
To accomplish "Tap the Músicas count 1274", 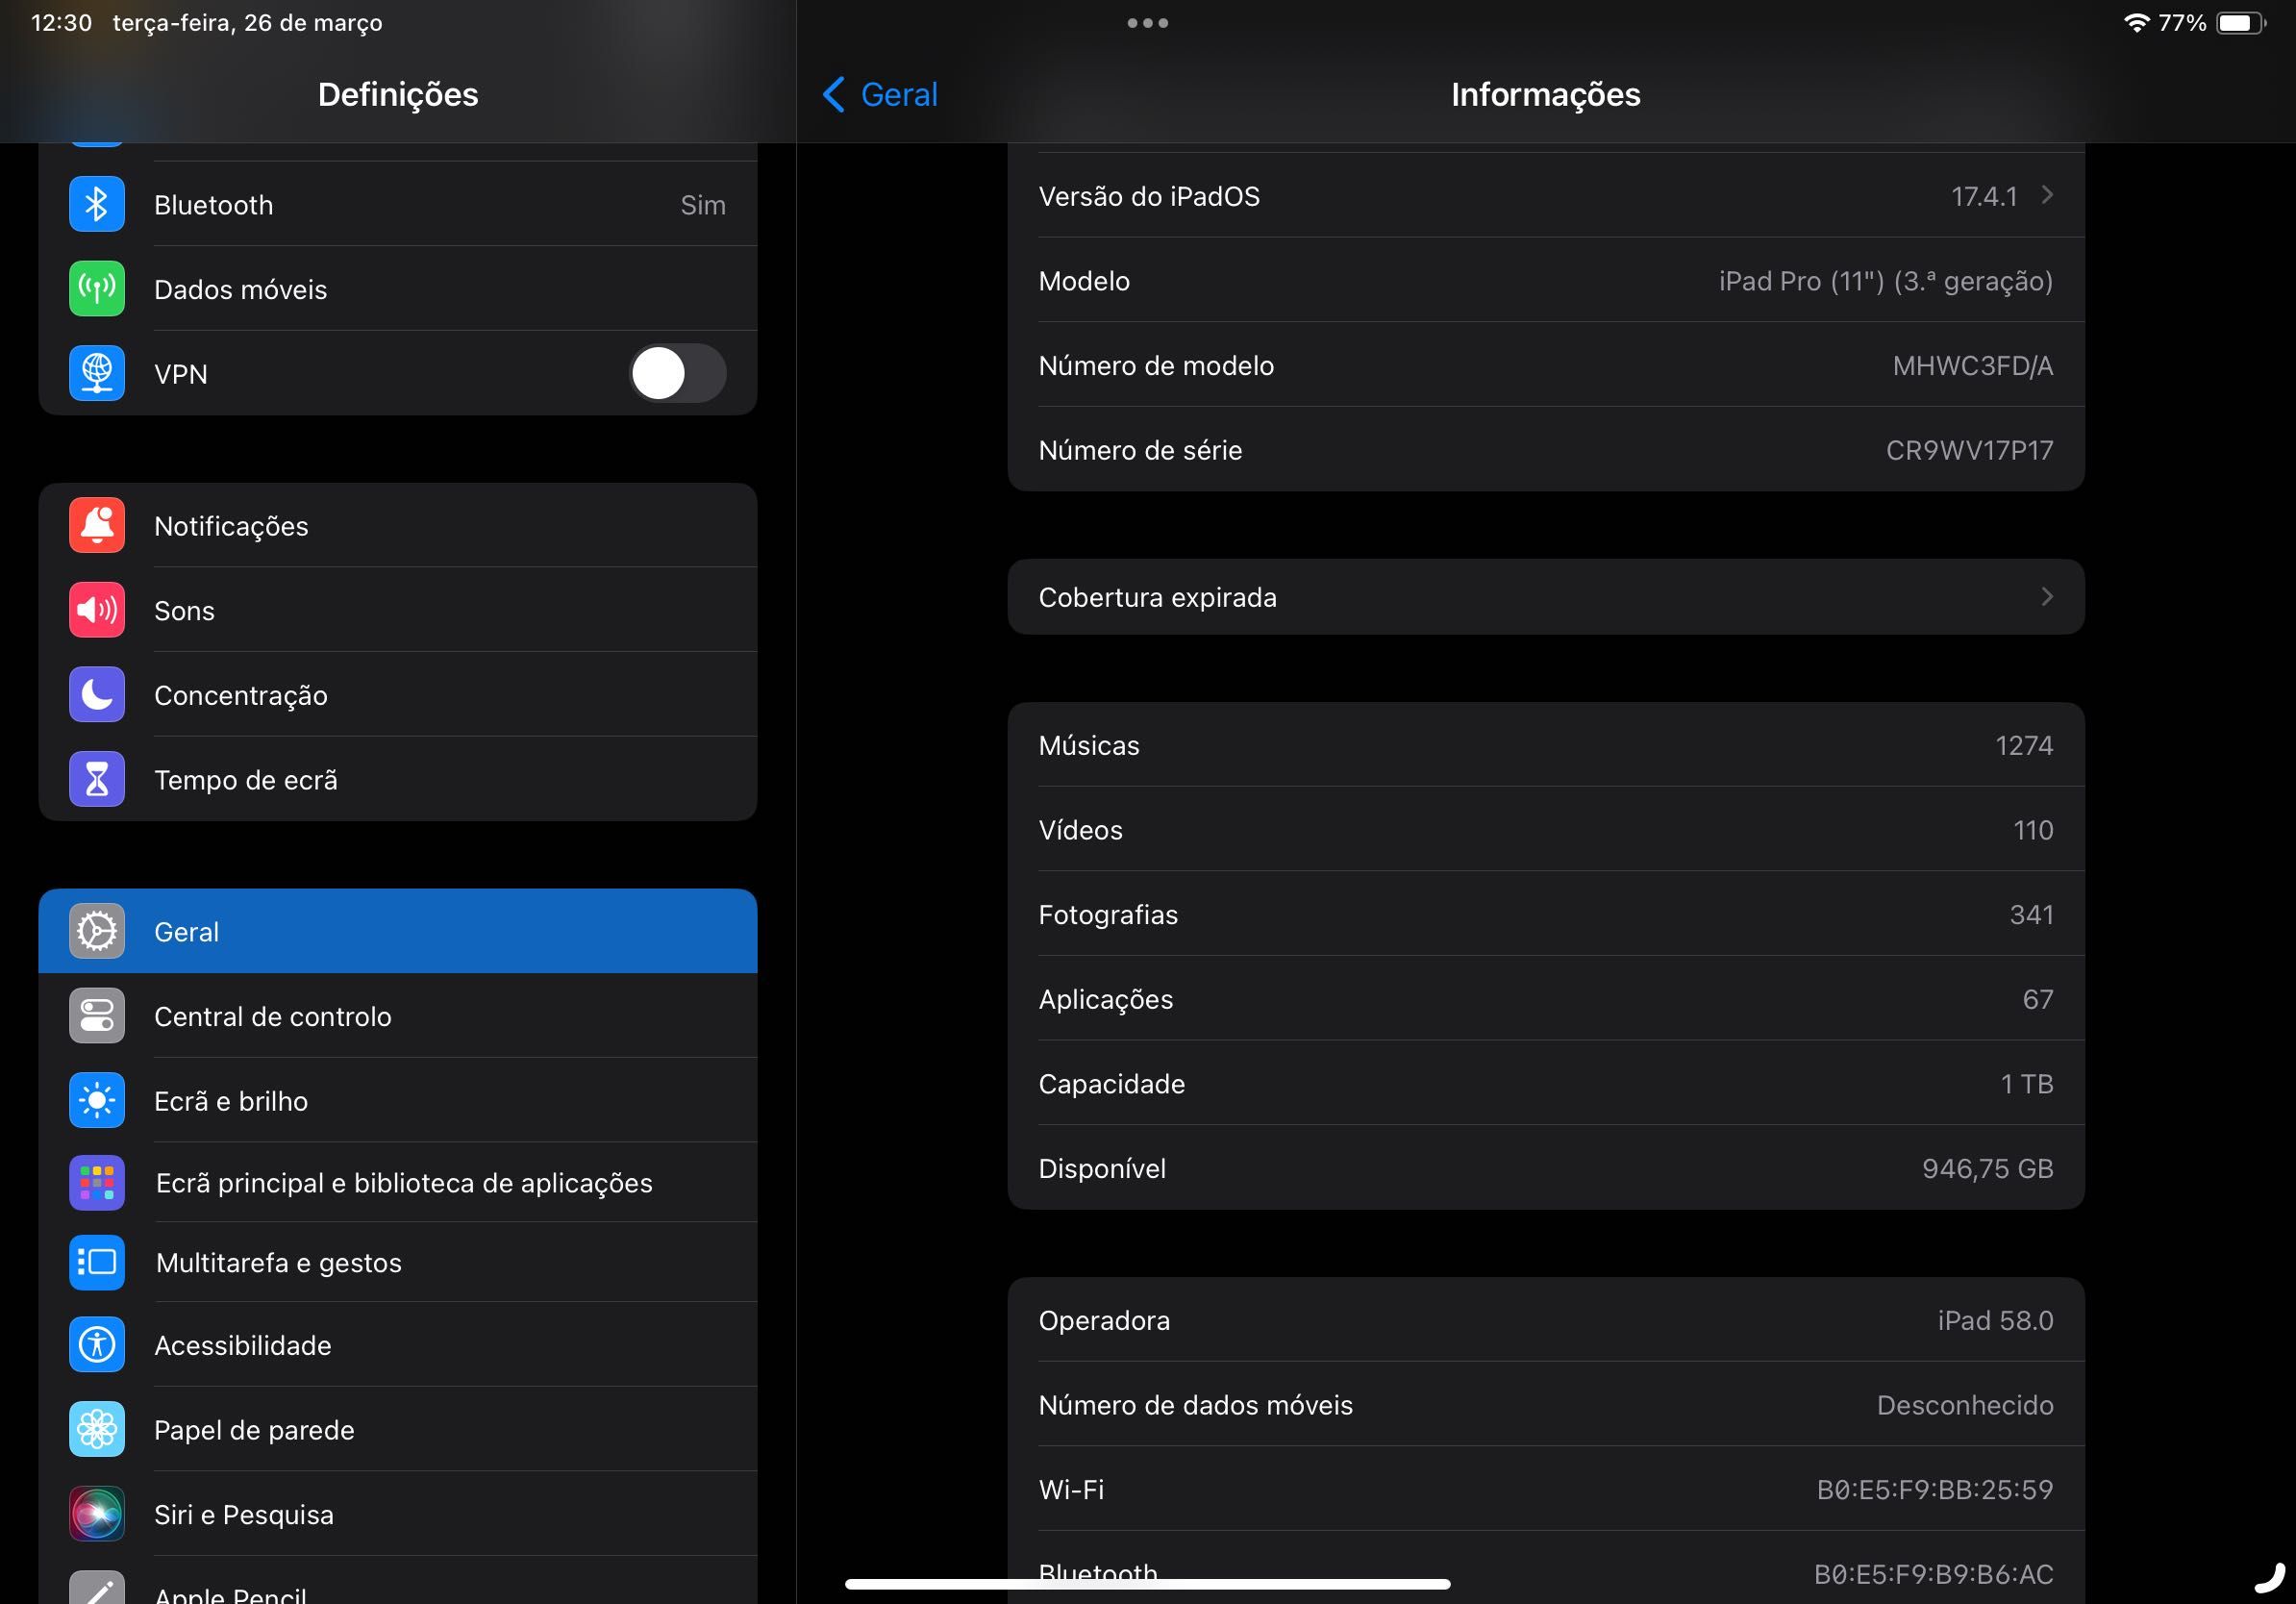I will click(2024, 745).
